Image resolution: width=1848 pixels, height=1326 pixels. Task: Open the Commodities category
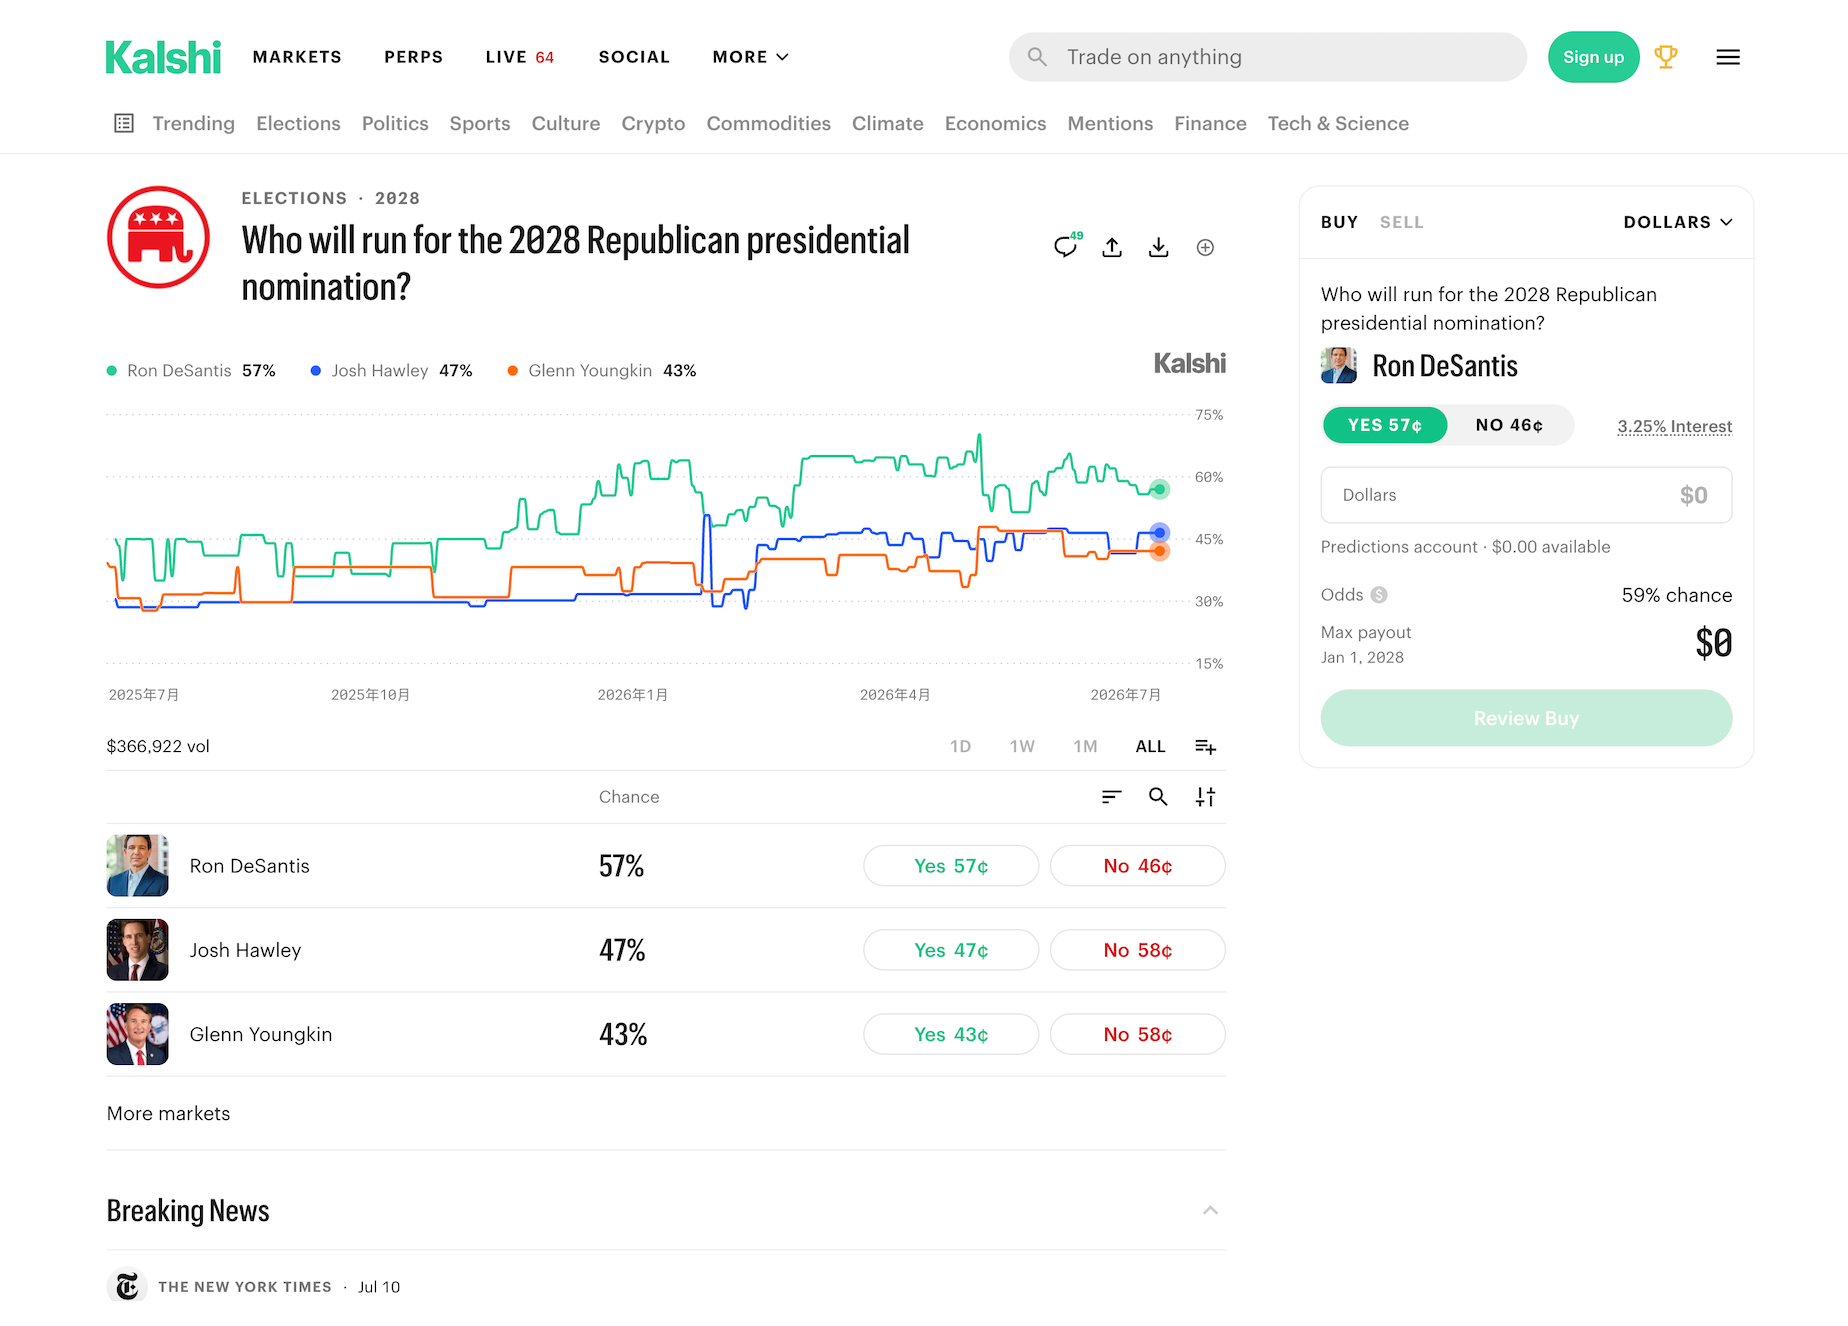coord(769,123)
